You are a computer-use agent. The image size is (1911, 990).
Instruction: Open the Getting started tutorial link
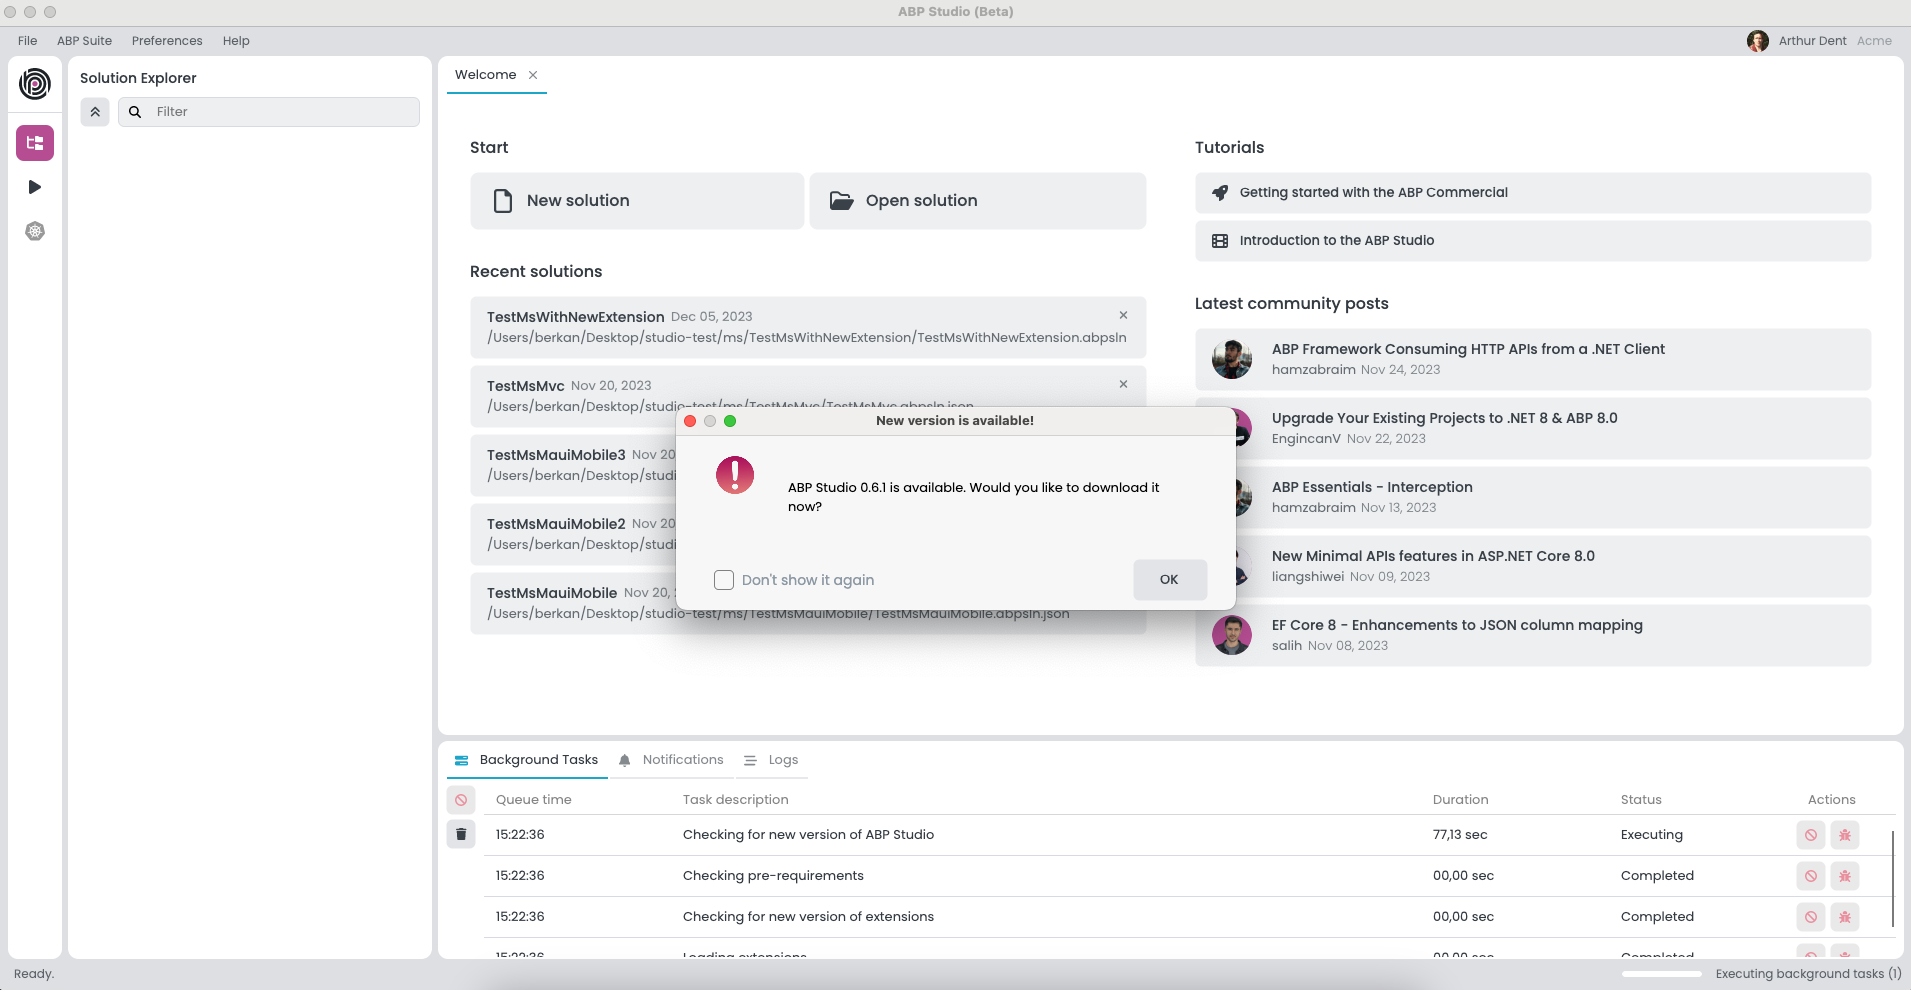1373,192
